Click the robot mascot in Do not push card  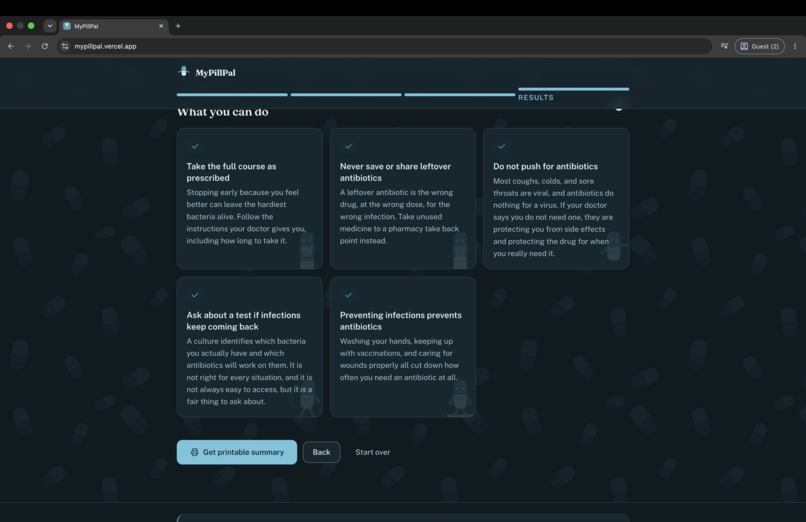click(x=613, y=247)
